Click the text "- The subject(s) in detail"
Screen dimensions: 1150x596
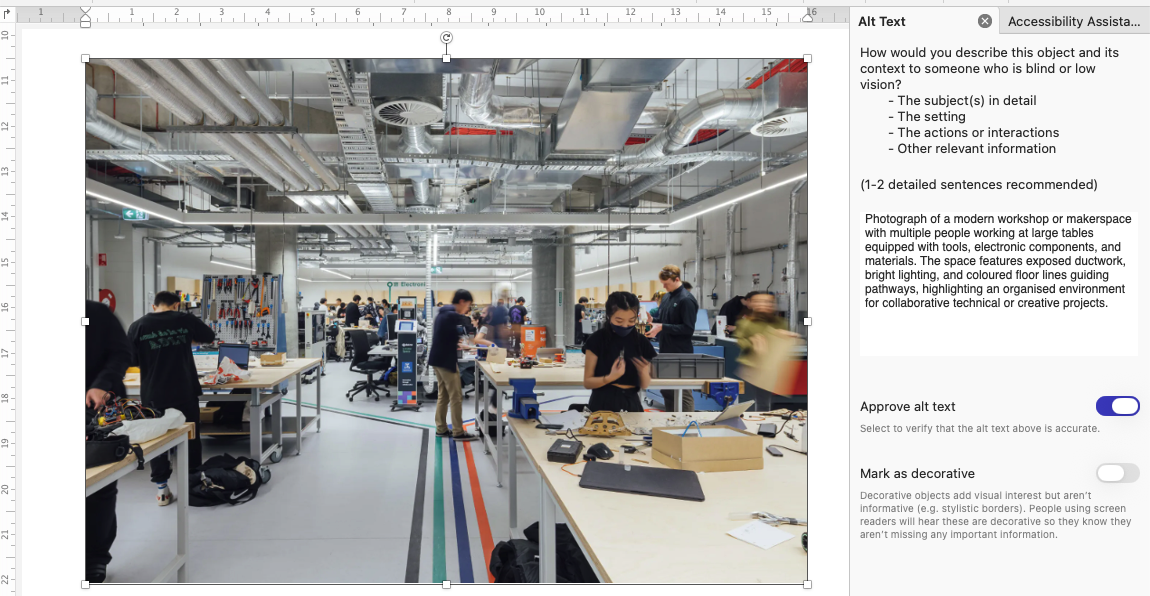(962, 100)
